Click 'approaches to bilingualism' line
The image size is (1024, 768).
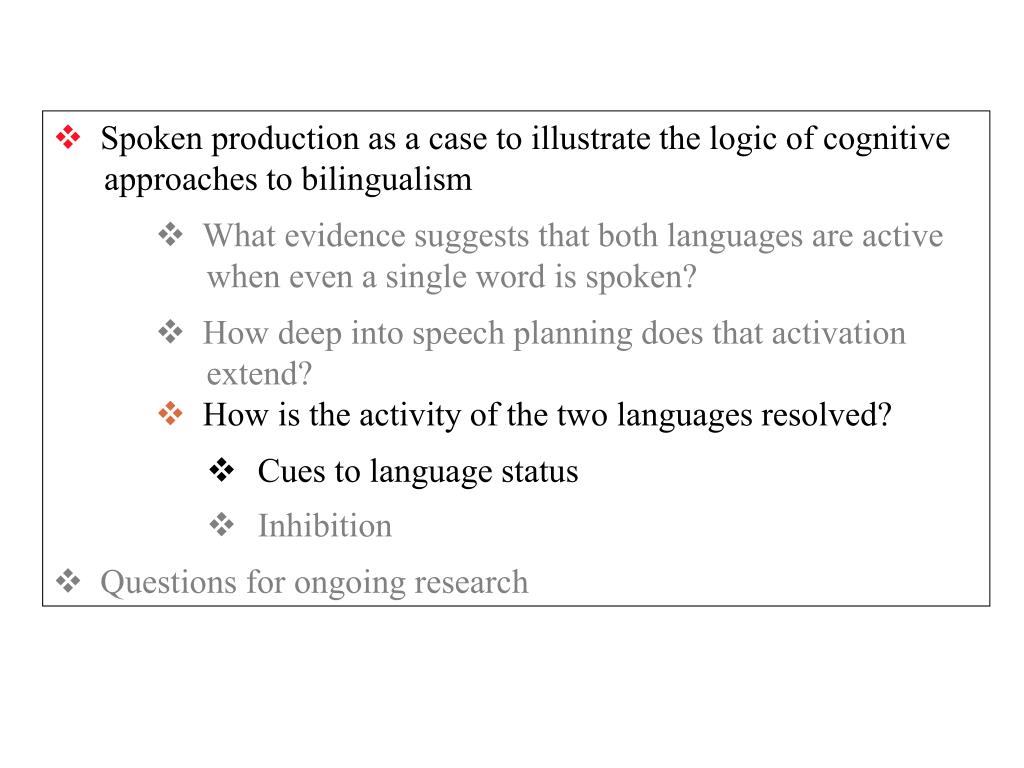click(x=288, y=180)
